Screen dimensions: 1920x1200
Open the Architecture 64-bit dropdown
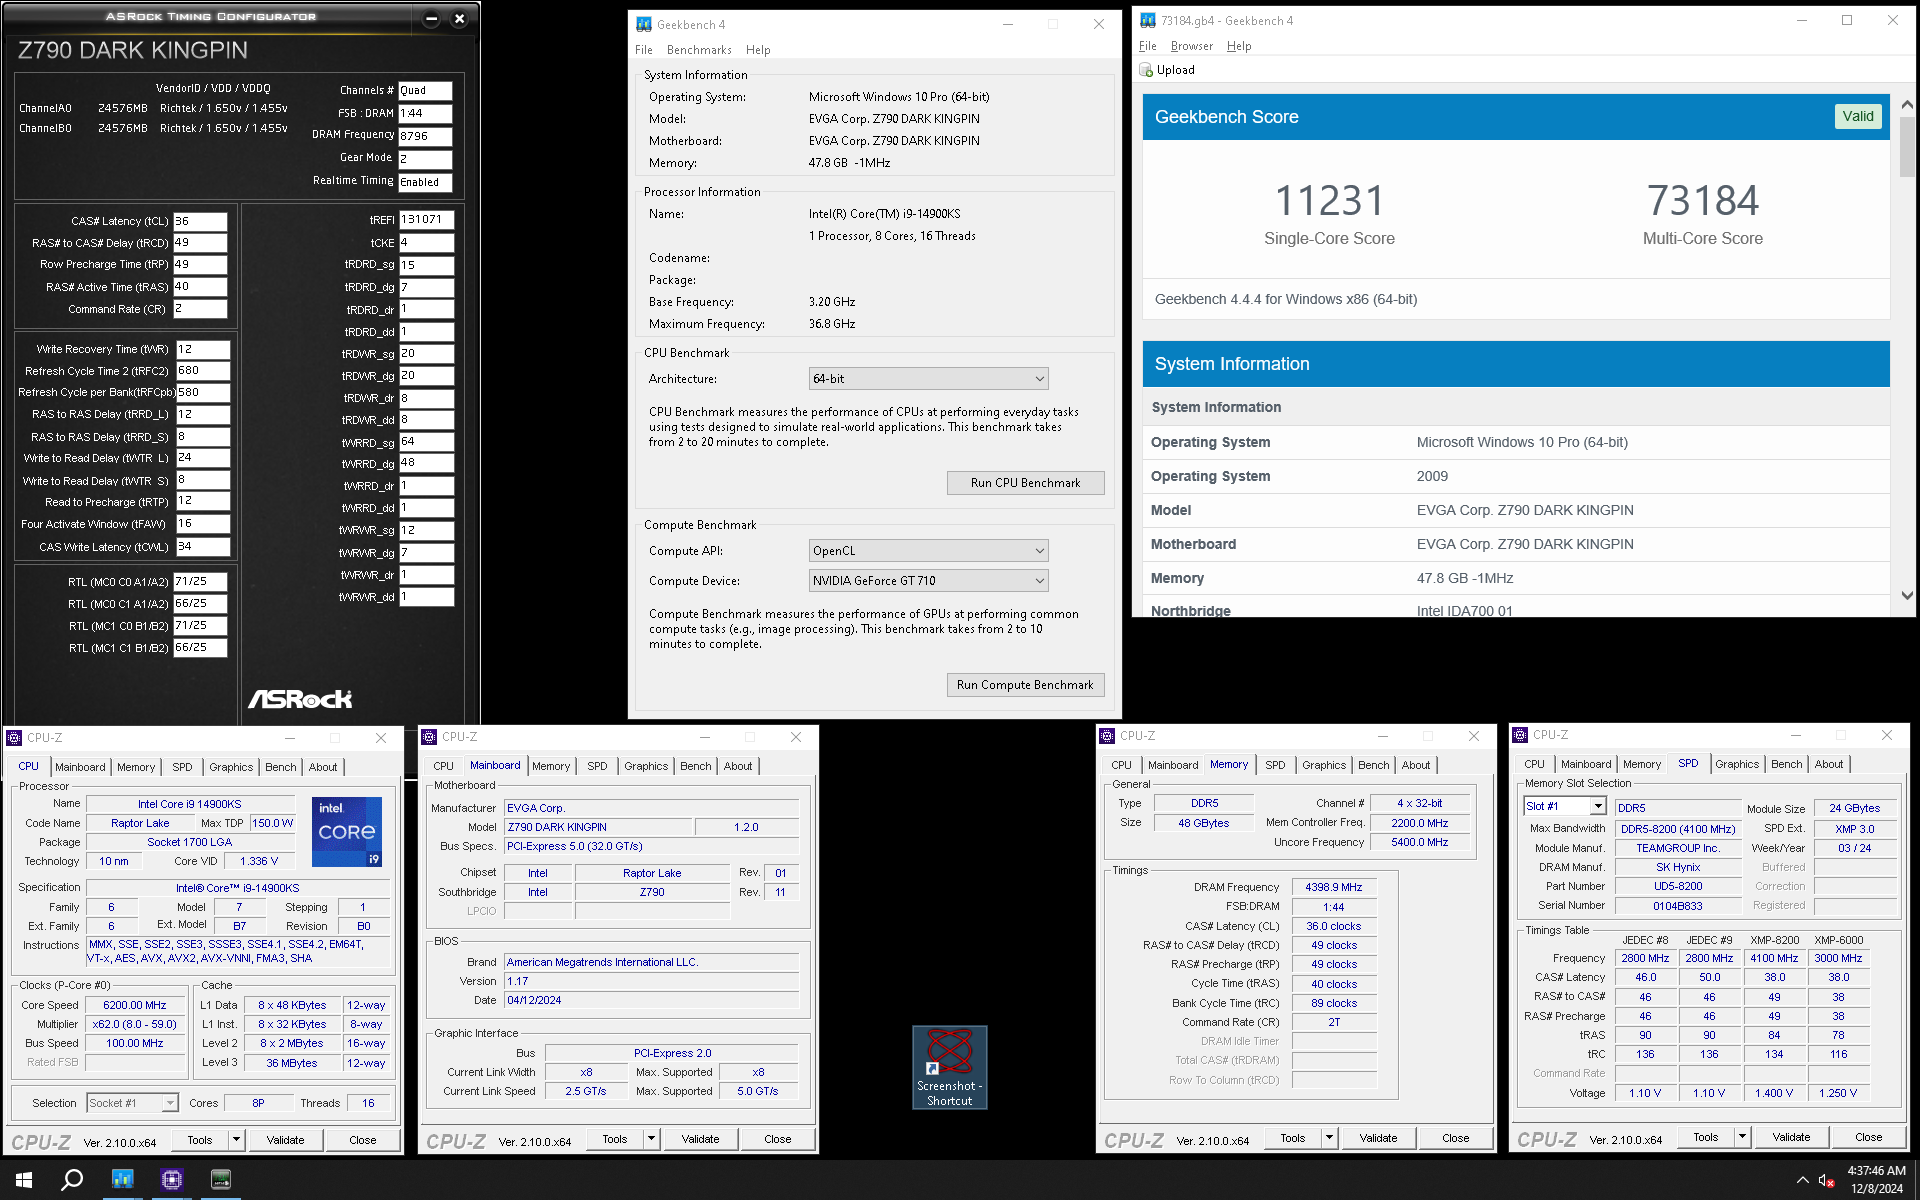928,379
